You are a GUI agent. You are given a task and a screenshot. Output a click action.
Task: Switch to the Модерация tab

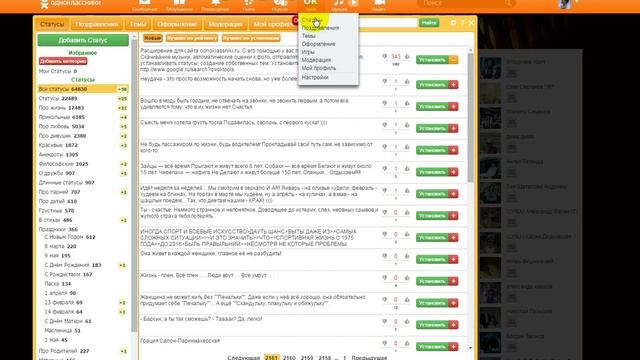225,24
